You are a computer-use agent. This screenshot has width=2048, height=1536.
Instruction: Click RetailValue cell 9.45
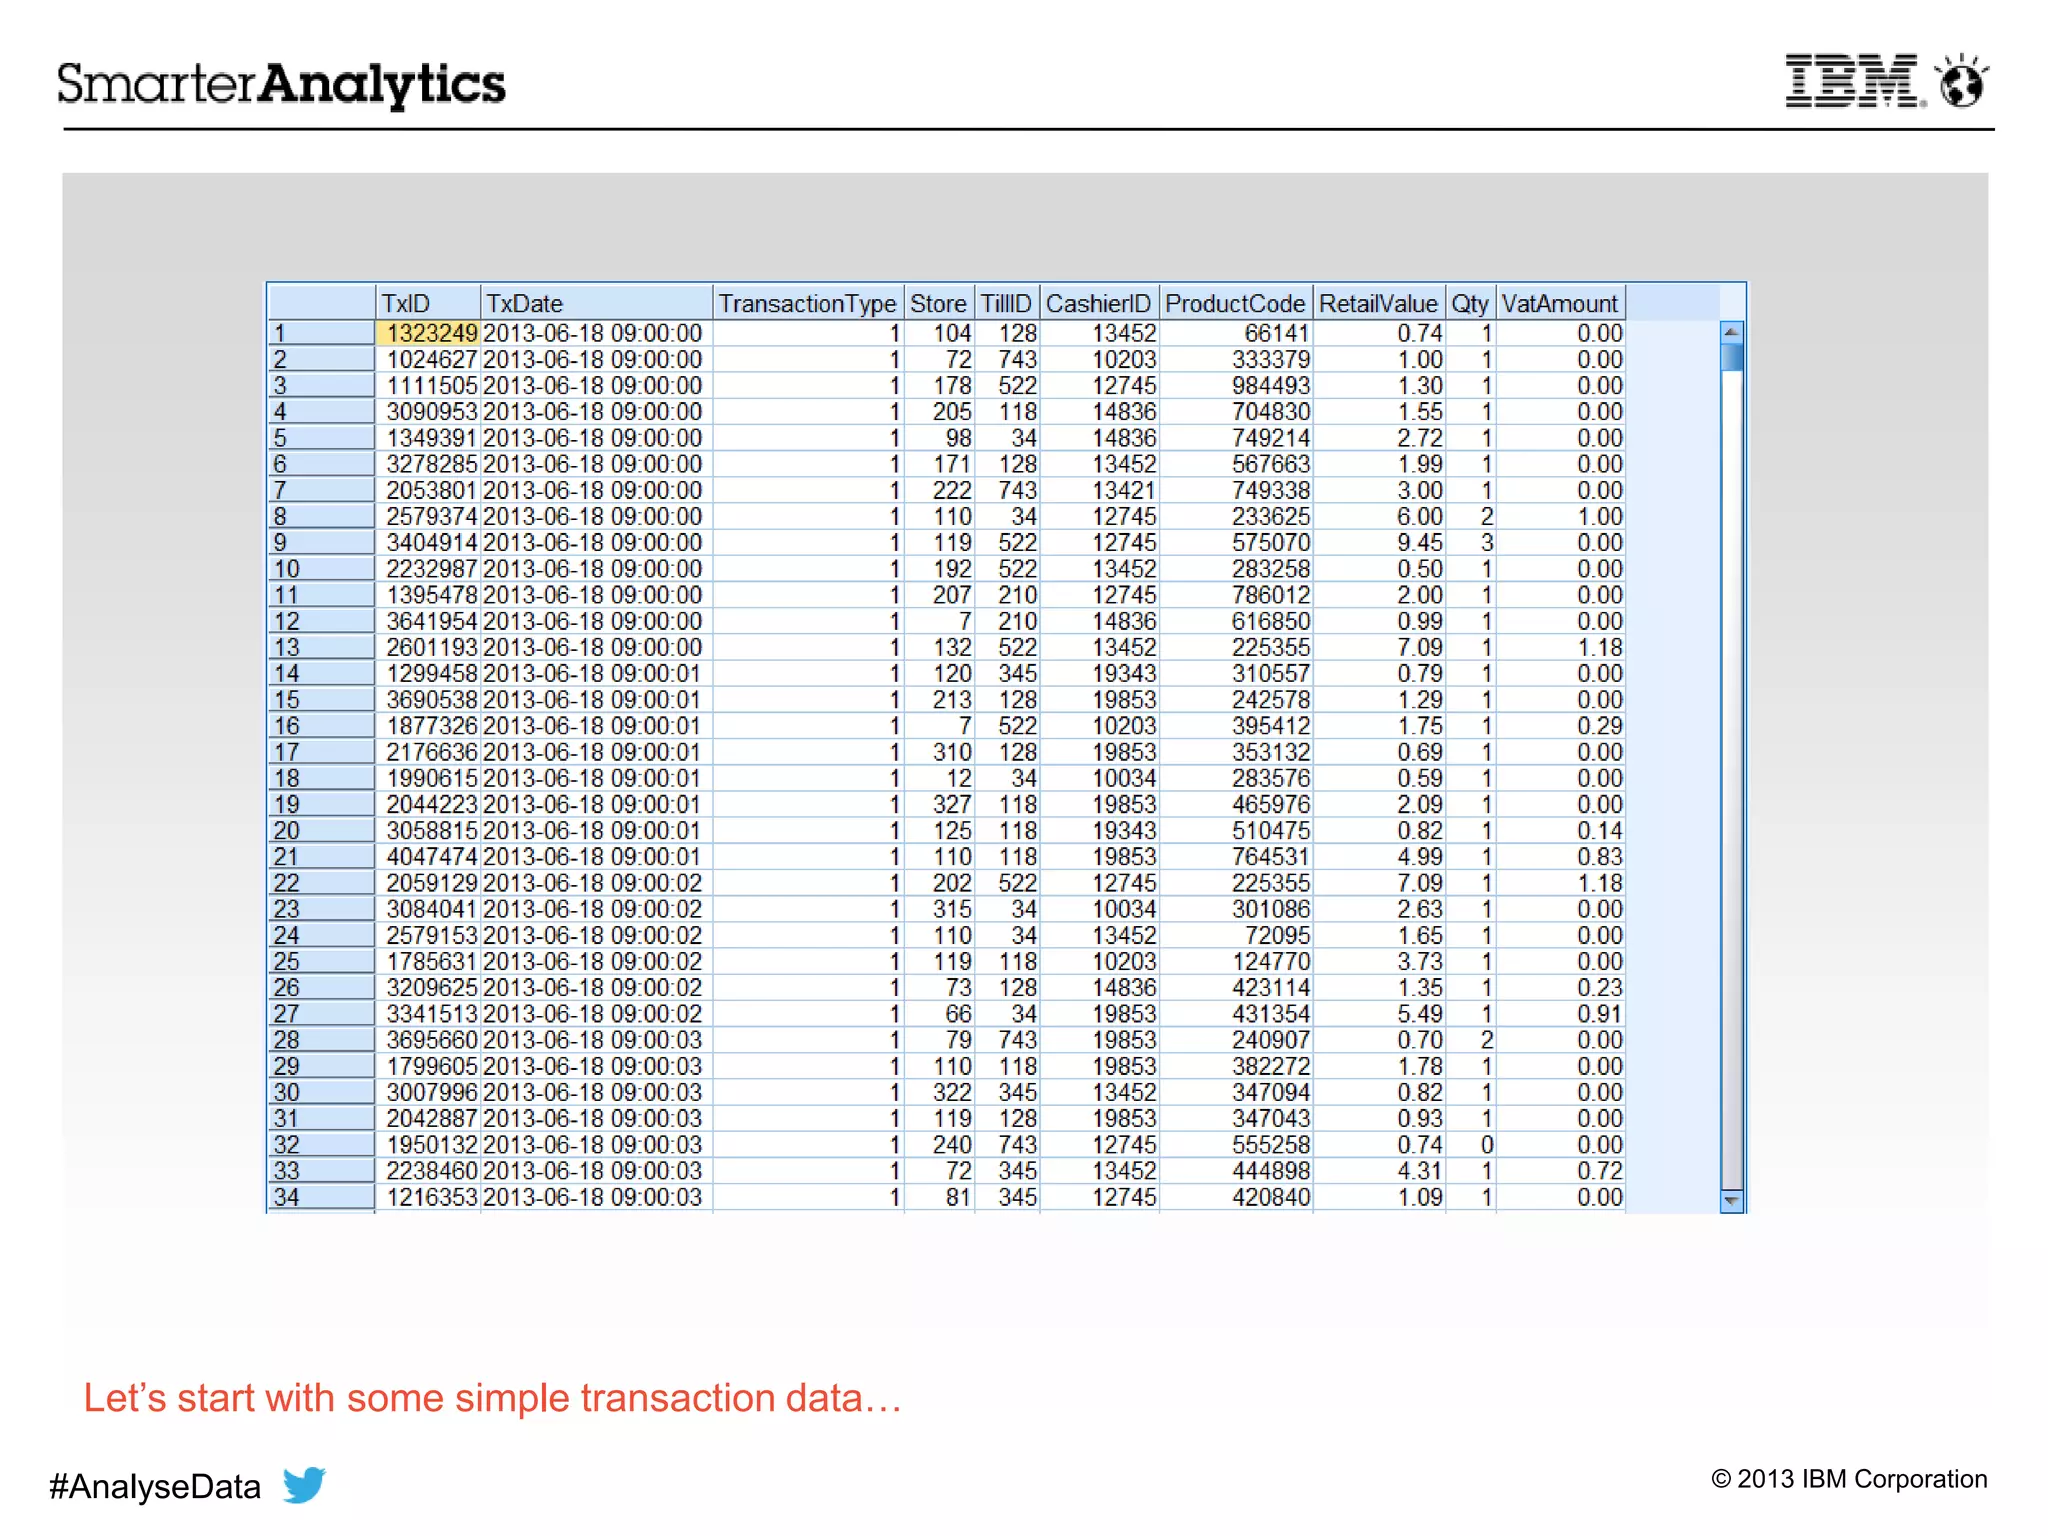[1379, 542]
